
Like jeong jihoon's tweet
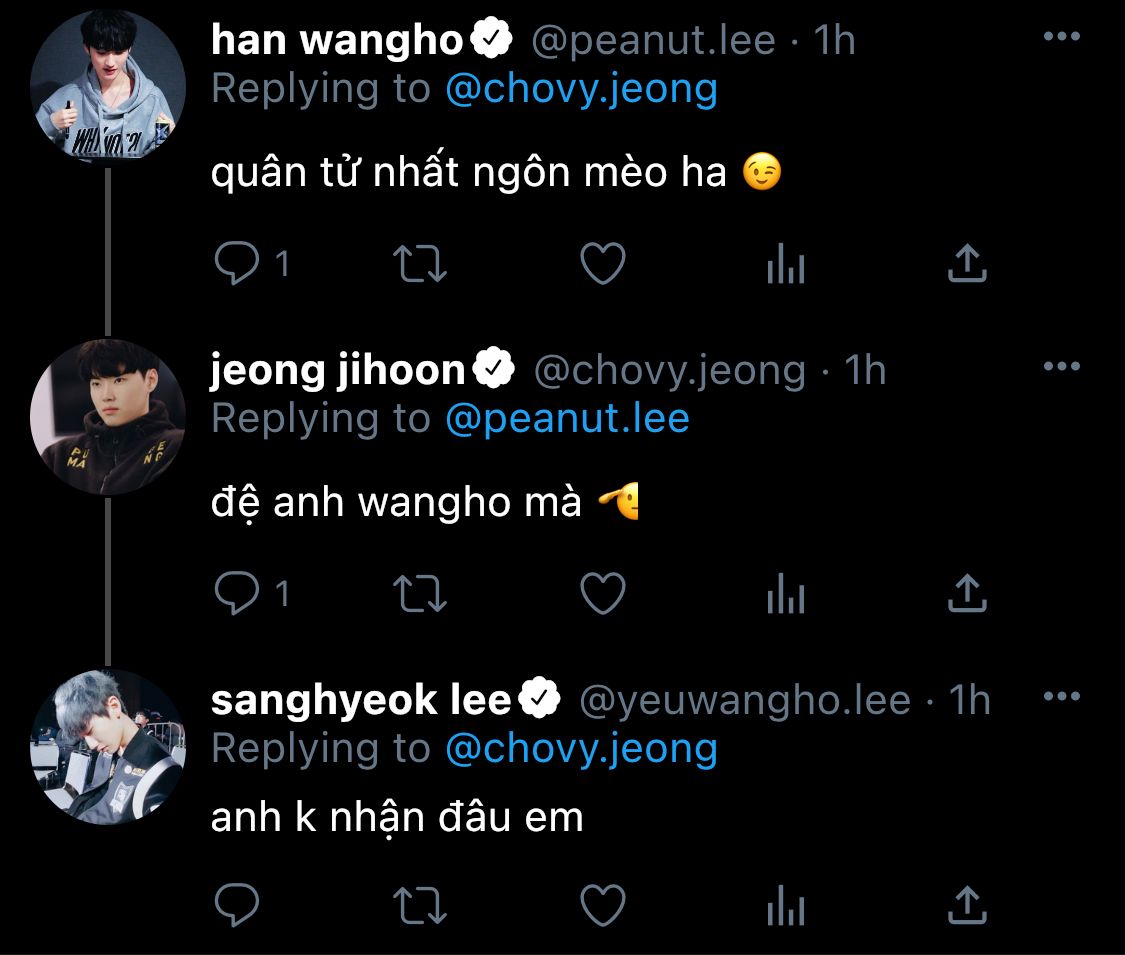coord(603,593)
